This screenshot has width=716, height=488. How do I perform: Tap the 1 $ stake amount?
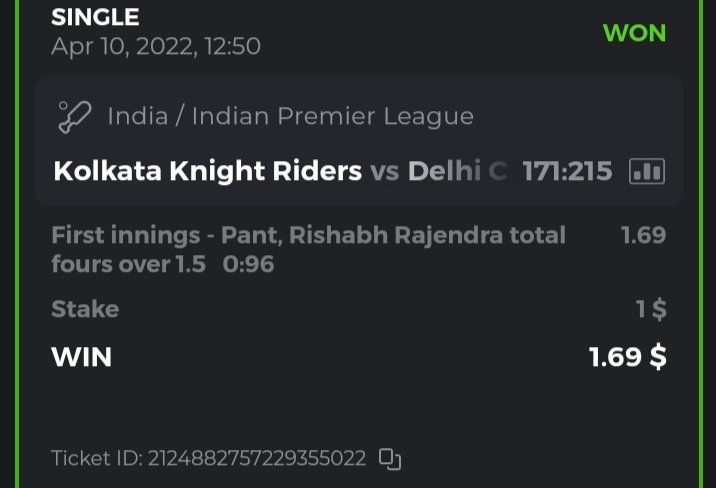click(651, 309)
